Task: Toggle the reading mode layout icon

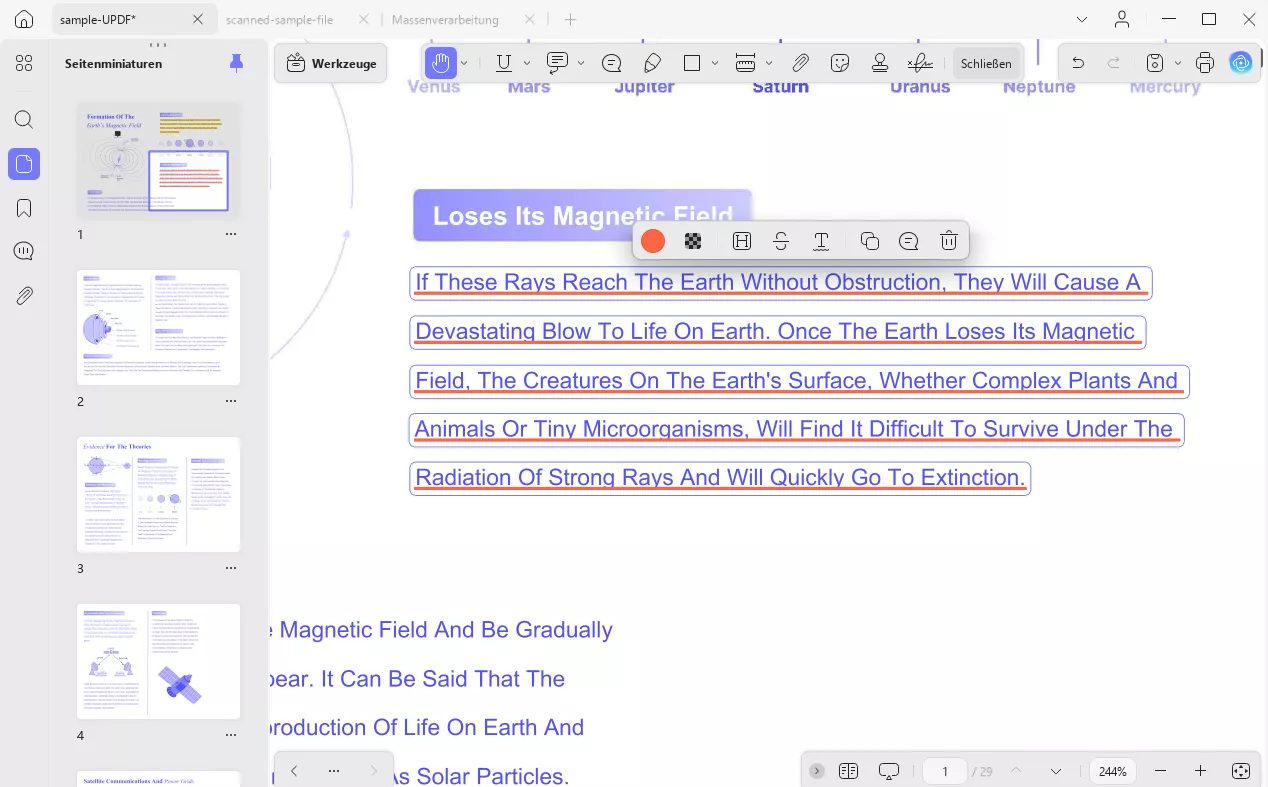Action: pyautogui.click(x=849, y=771)
